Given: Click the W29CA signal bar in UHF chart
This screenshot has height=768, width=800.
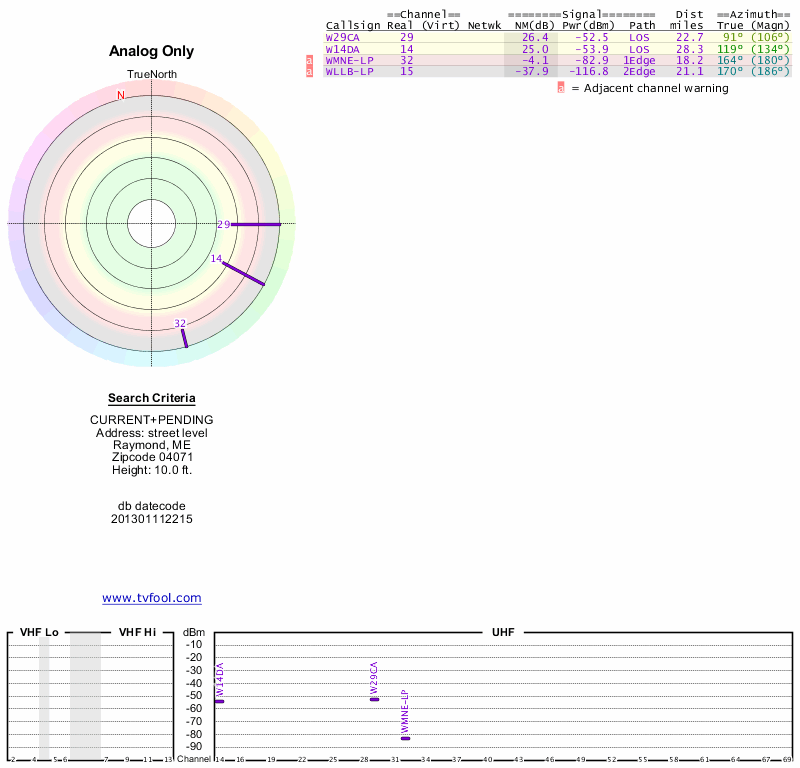Looking at the screenshot, I should tap(374, 699).
